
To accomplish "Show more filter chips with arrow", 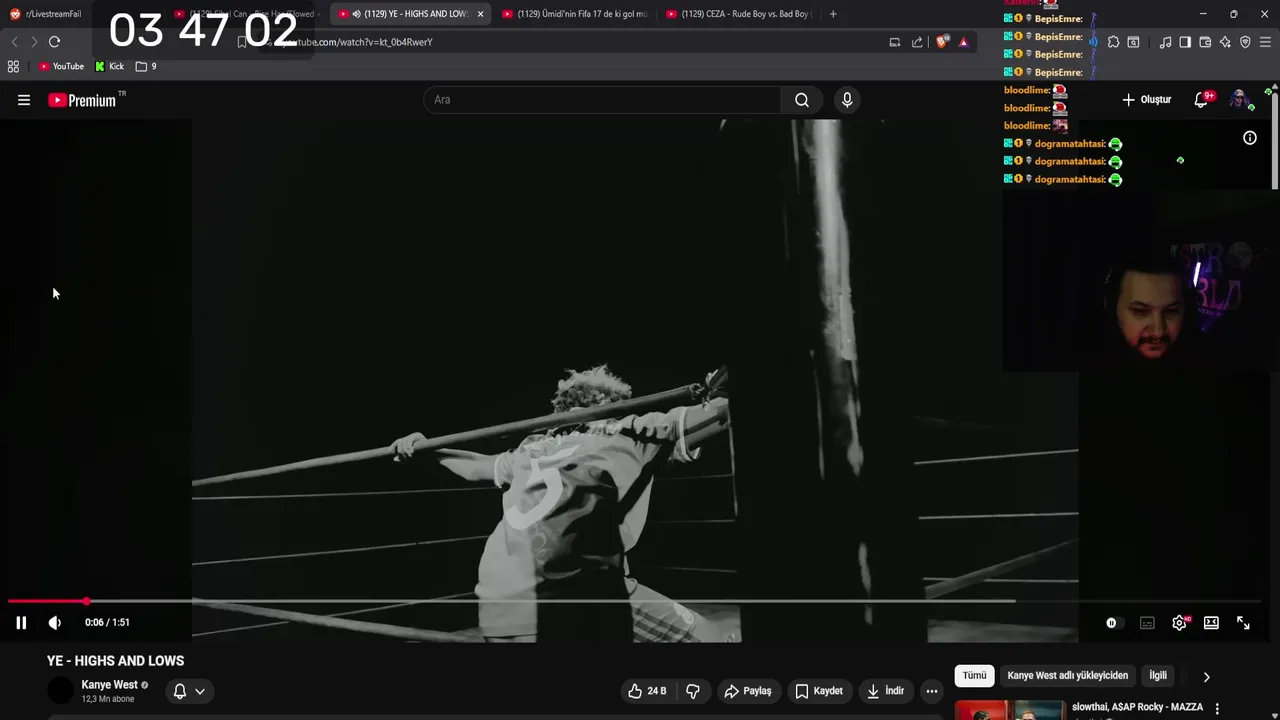I will pos(1206,677).
